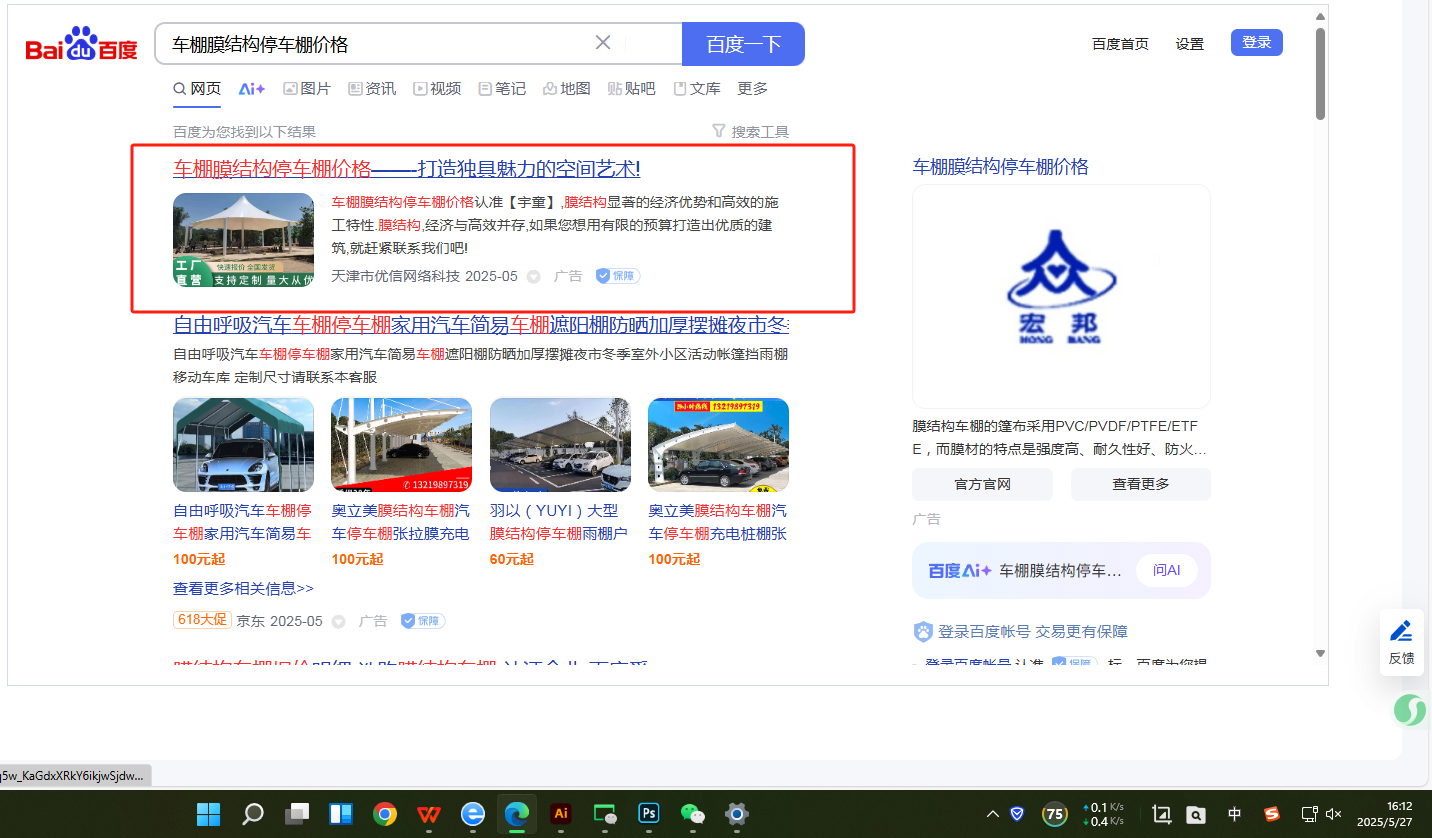Screen dimensions: 1432x838
Task: Open the gear settings app on the taskbar
Action: pos(737,814)
